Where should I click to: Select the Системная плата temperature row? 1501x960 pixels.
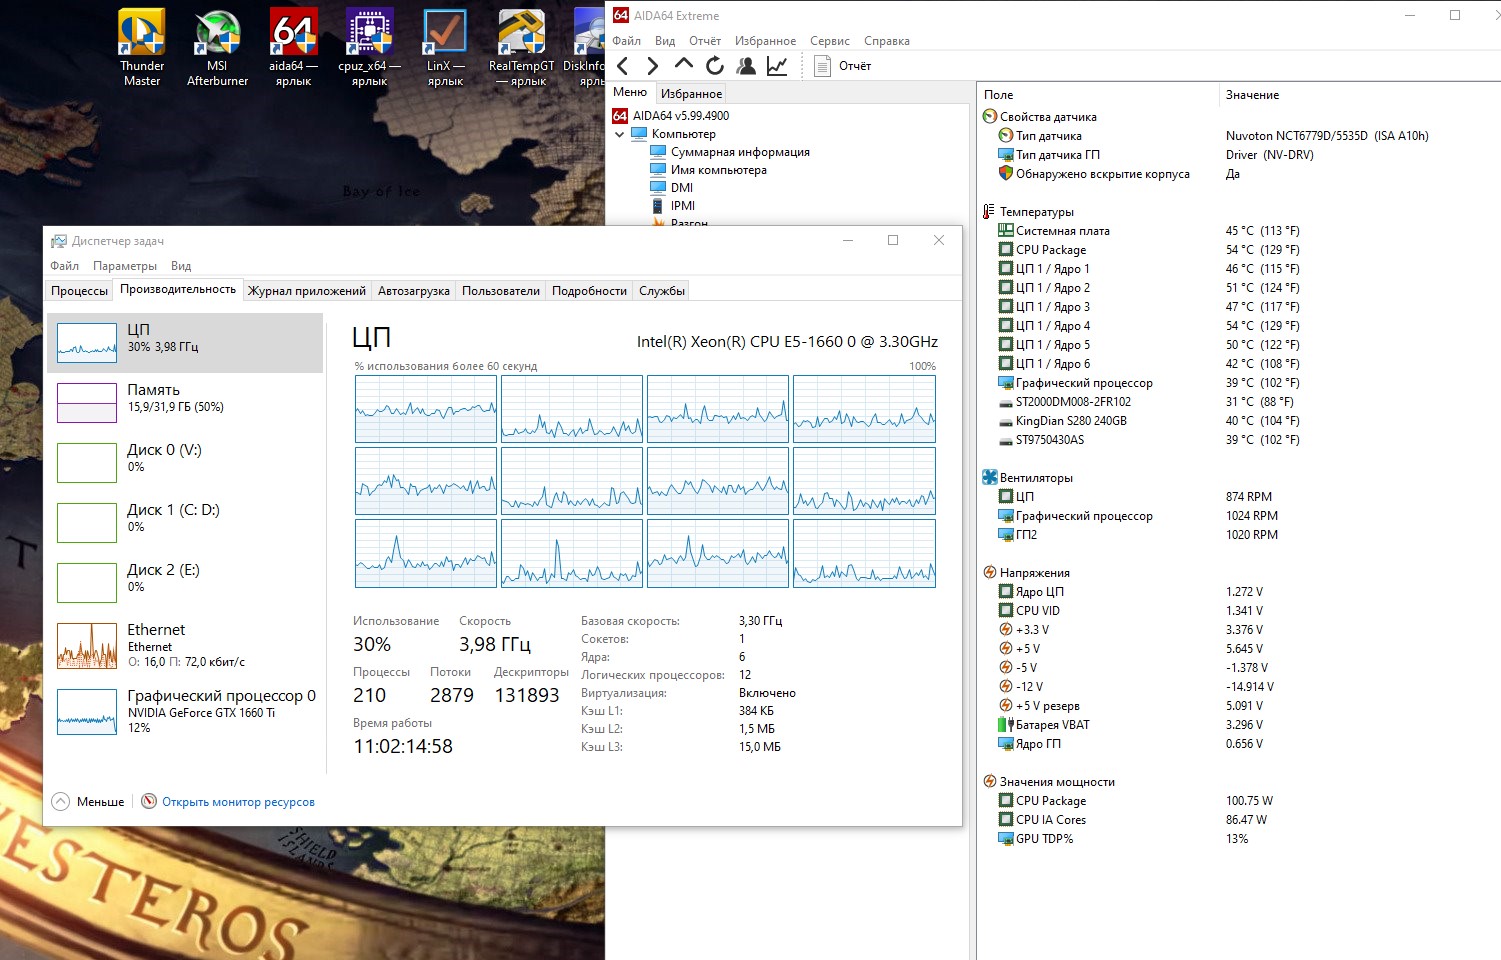click(1238, 231)
